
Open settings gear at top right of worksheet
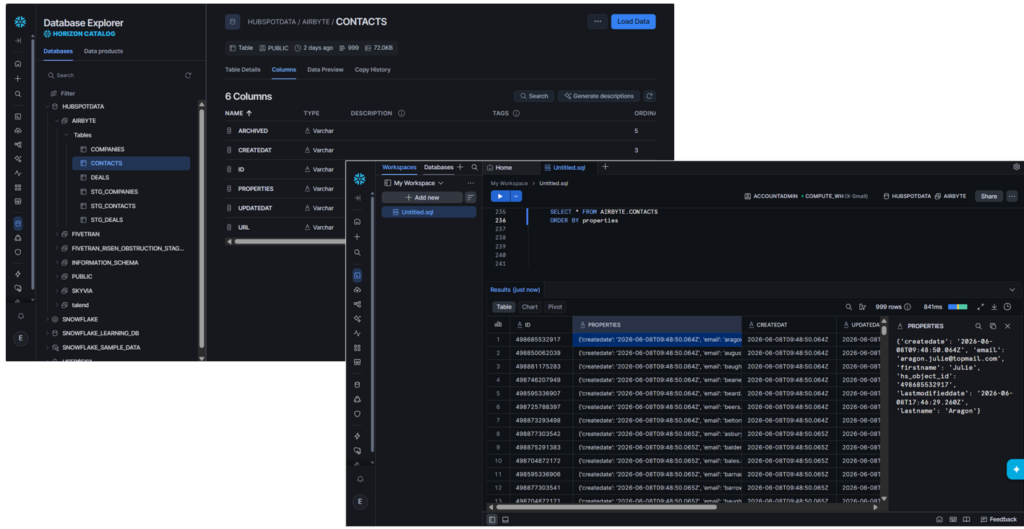click(1016, 167)
